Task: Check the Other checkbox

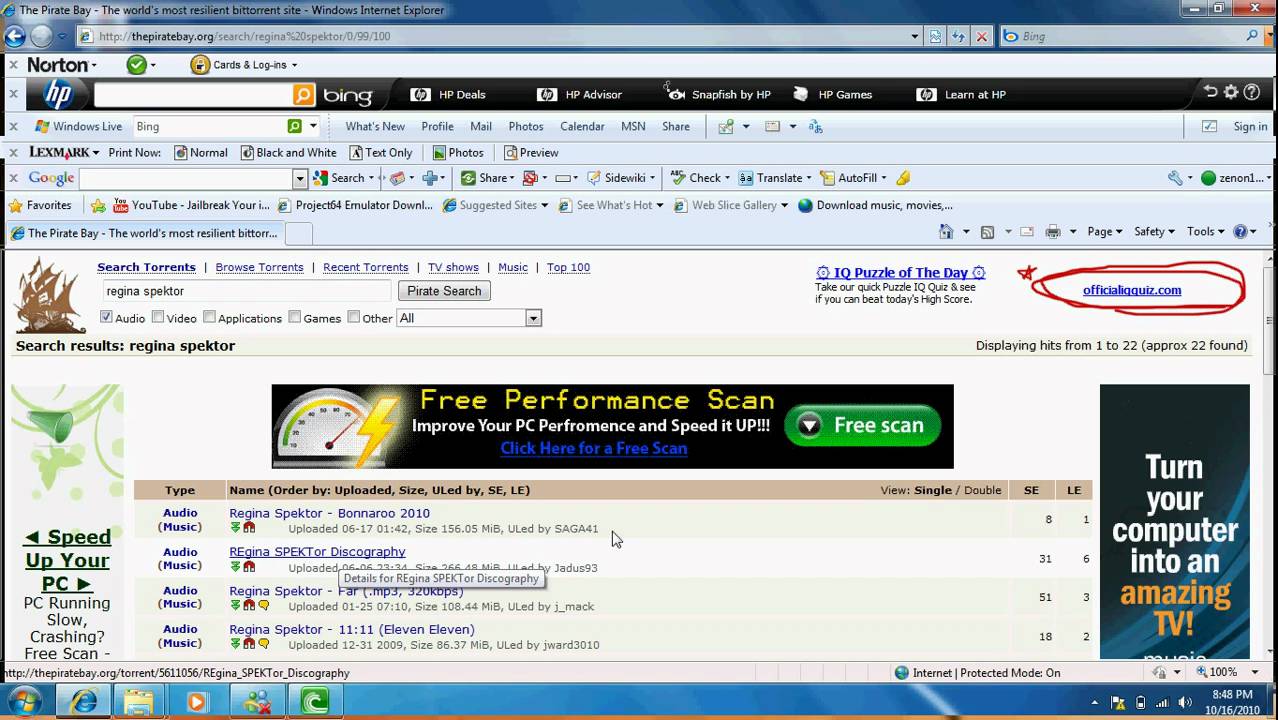Action: click(x=354, y=317)
